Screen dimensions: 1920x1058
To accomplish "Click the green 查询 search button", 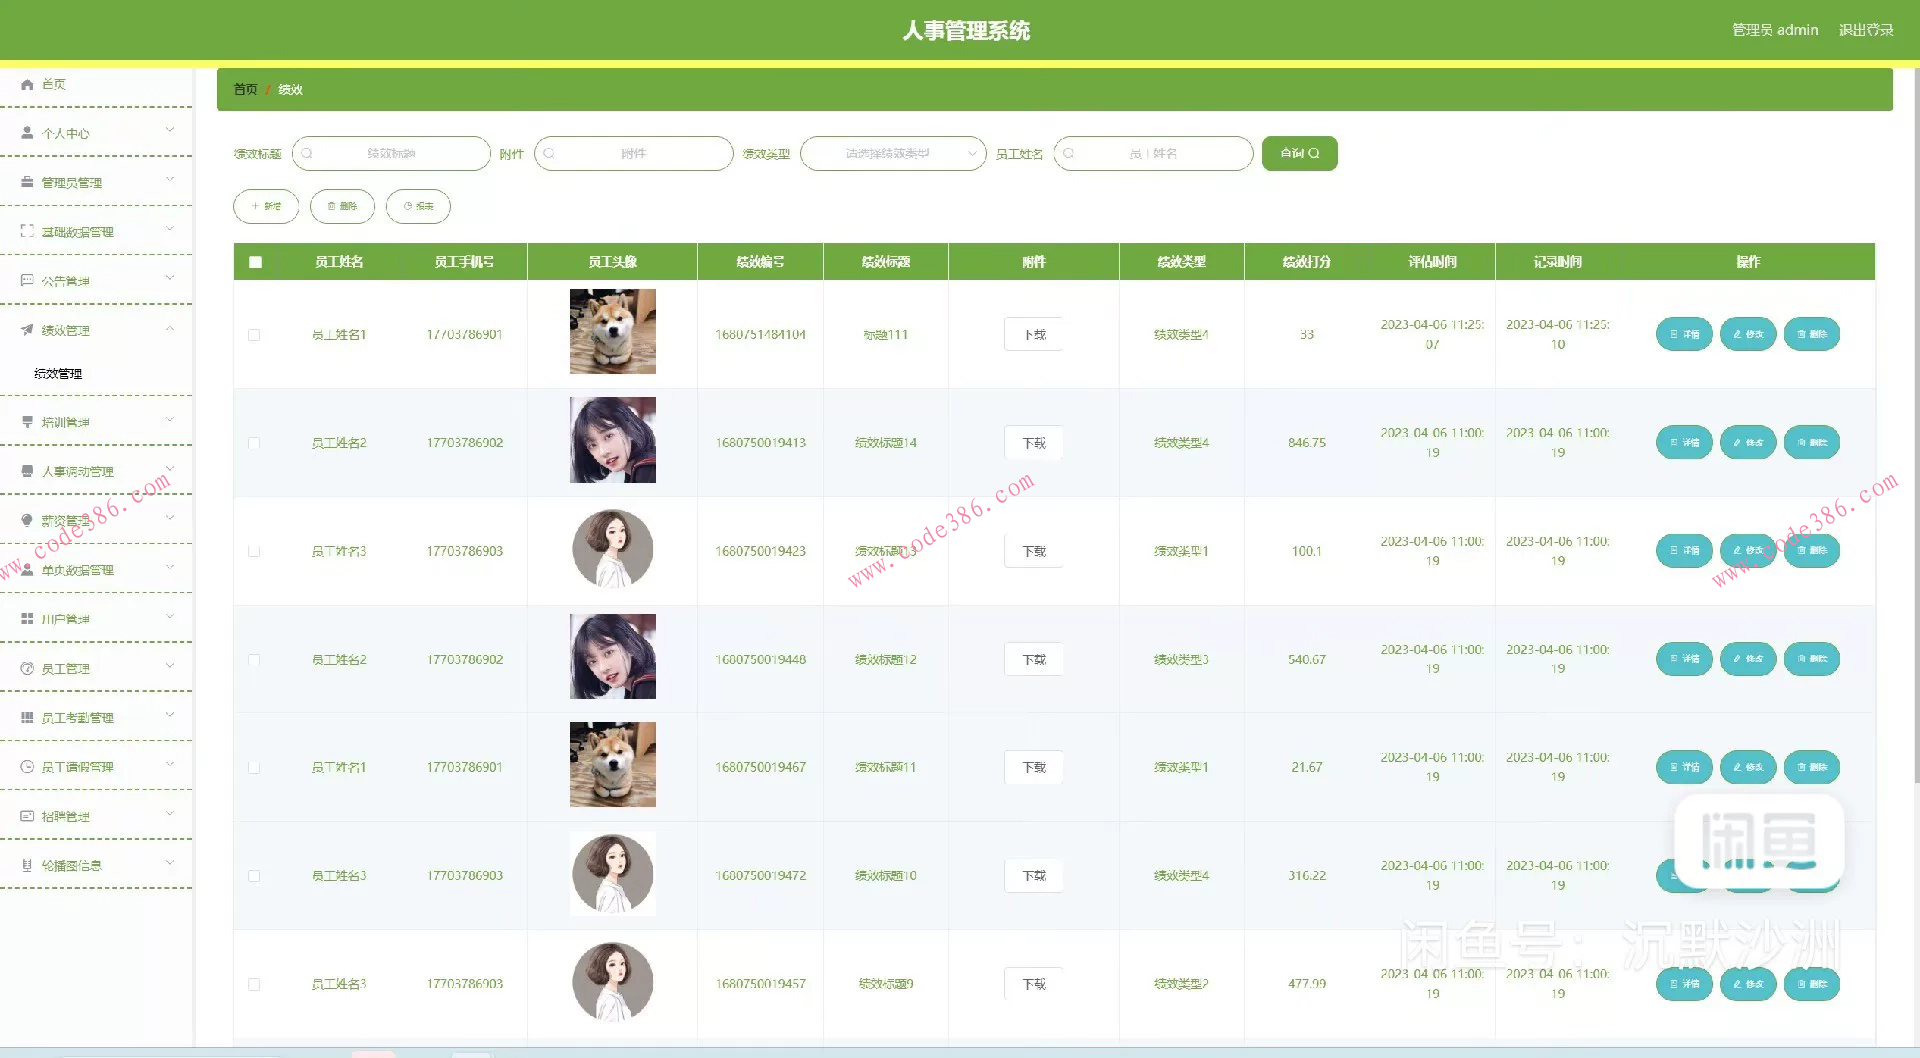I will (1300, 154).
